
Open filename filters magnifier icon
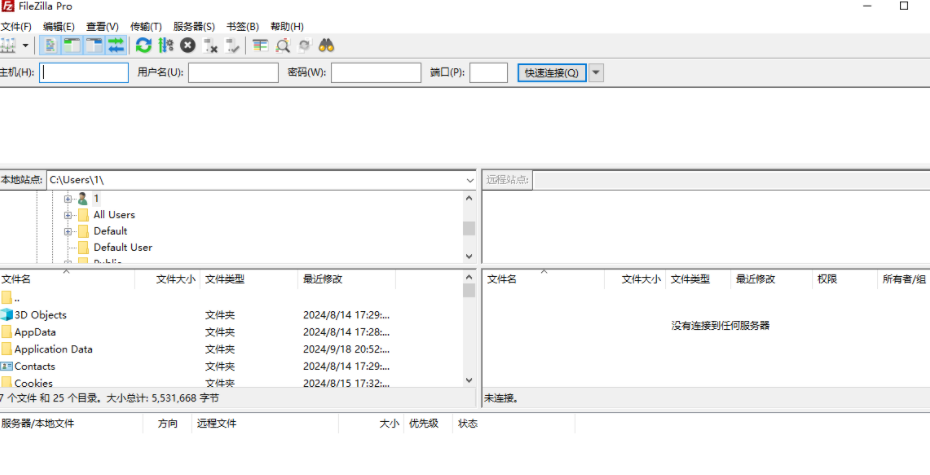pos(283,45)
